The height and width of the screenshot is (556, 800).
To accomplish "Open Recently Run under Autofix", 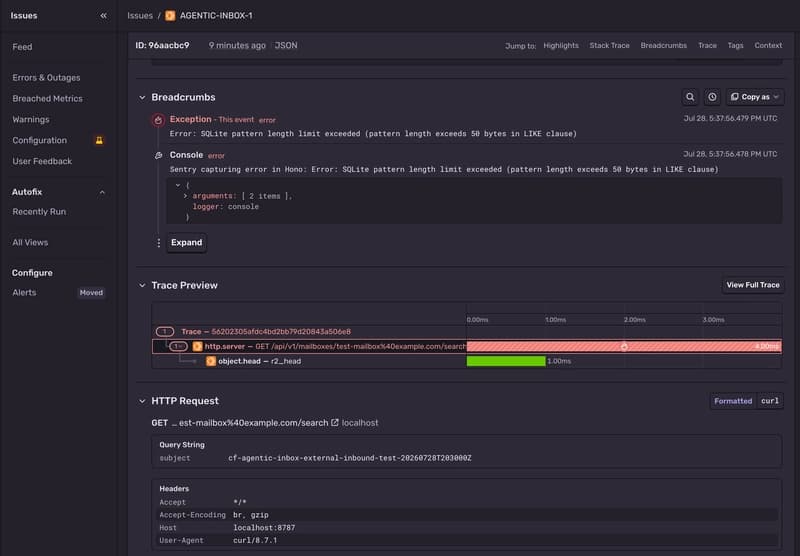I will click(x=39, y=212).
